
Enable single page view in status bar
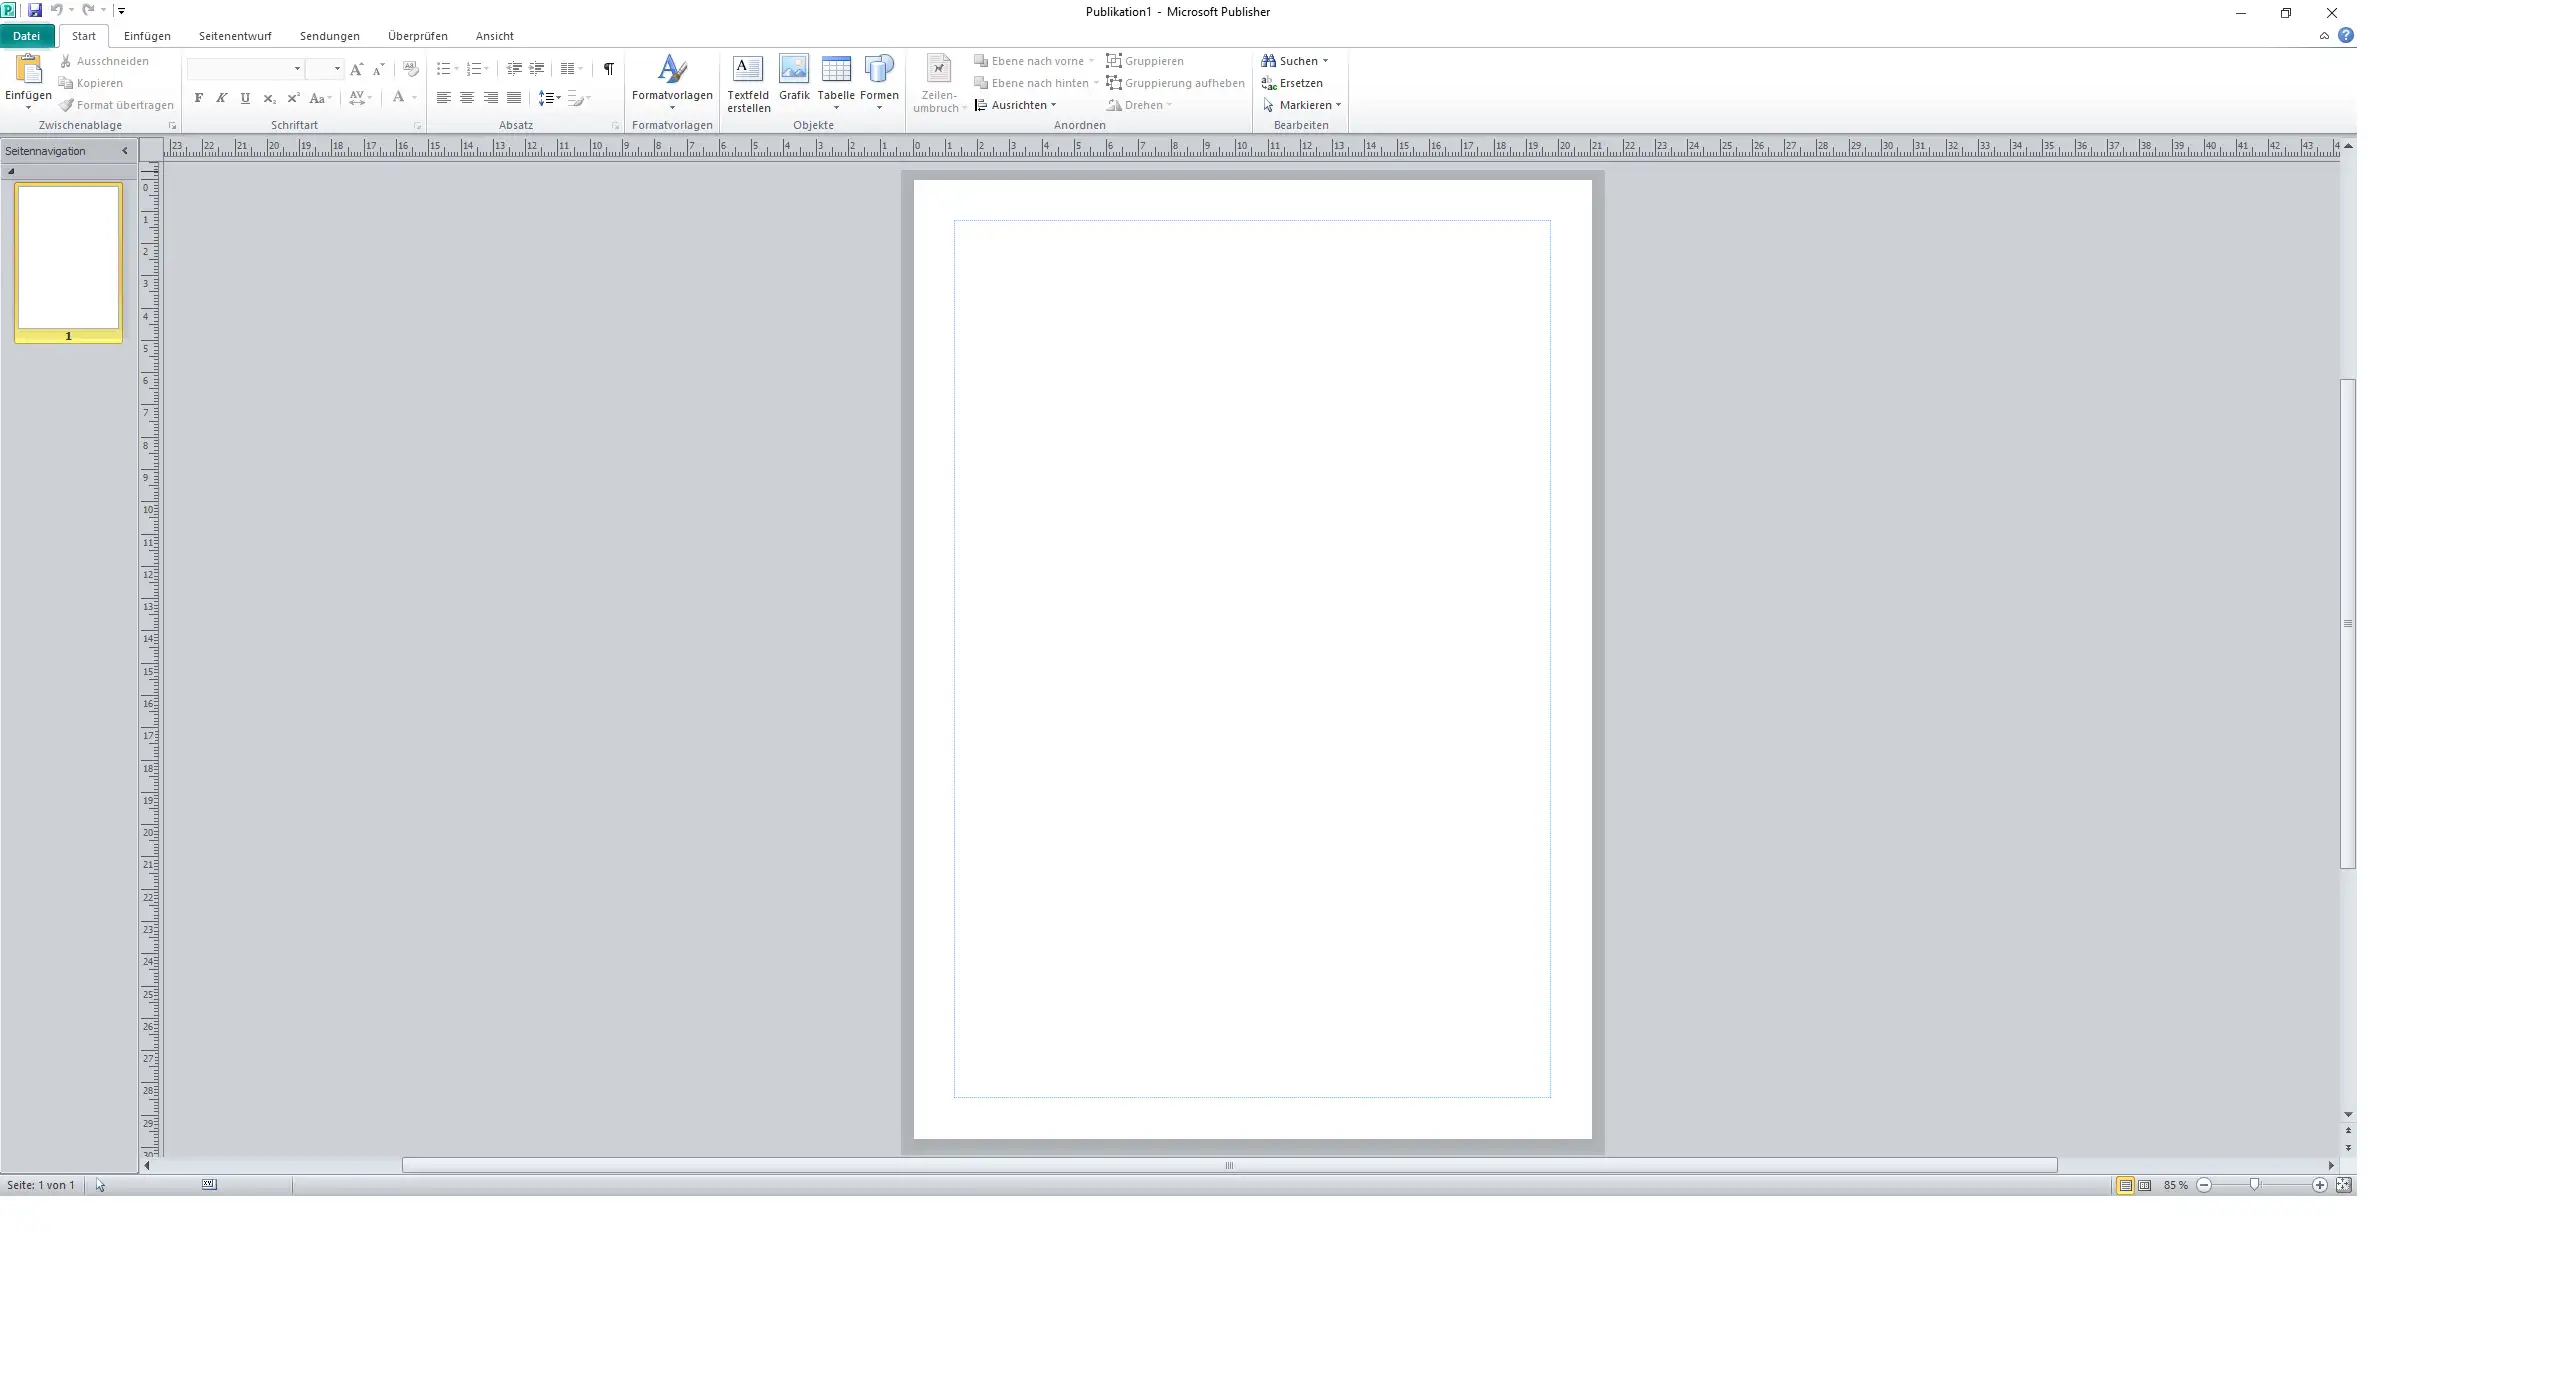point(2125,1185)
